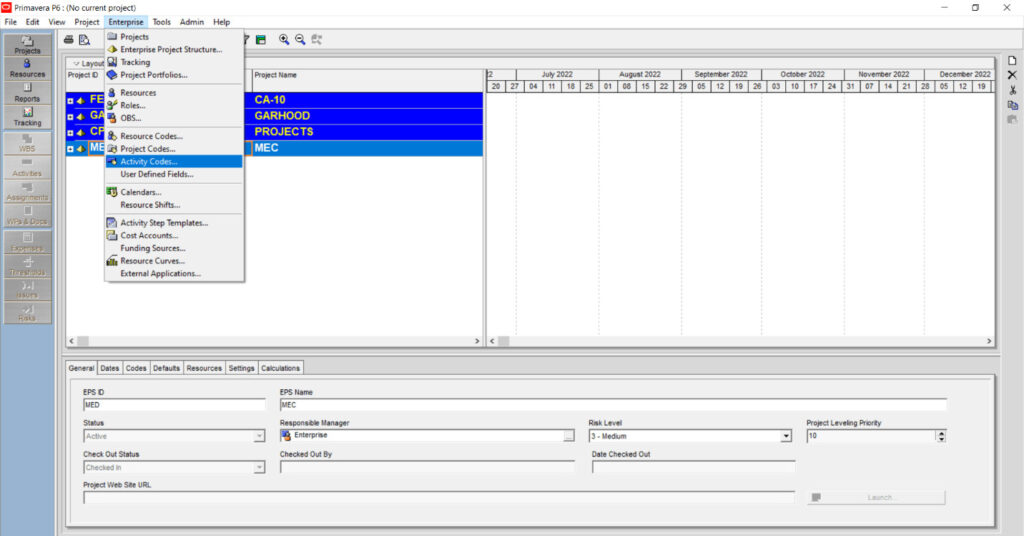Click the Launch button
The image size is (1024, 536).
tap(876, 497)
